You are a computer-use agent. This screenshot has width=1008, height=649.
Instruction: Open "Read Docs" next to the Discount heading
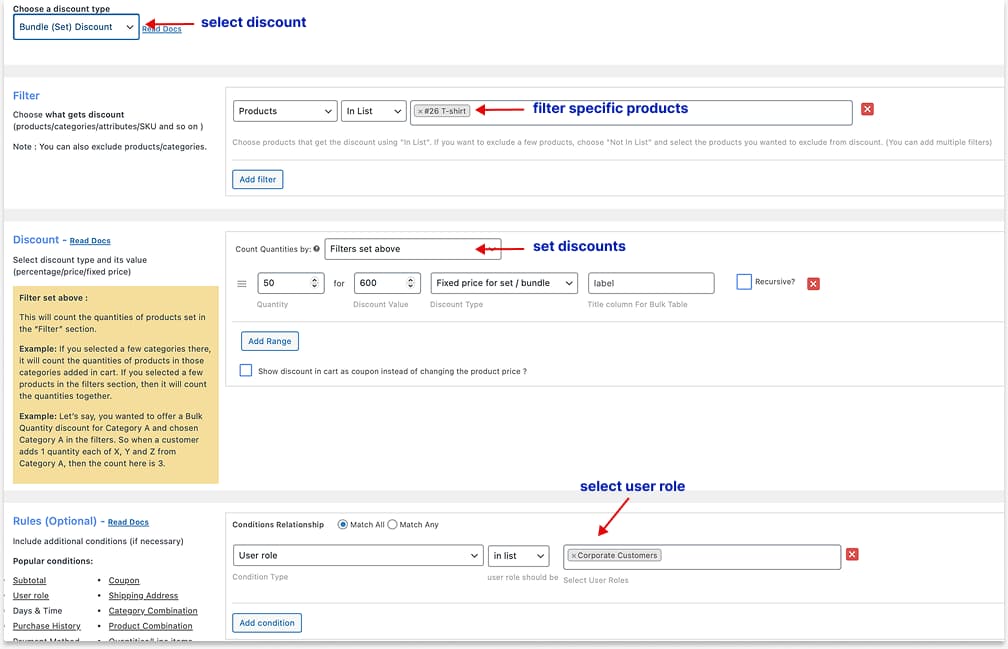pyautogui.click(x=89, y=240)
